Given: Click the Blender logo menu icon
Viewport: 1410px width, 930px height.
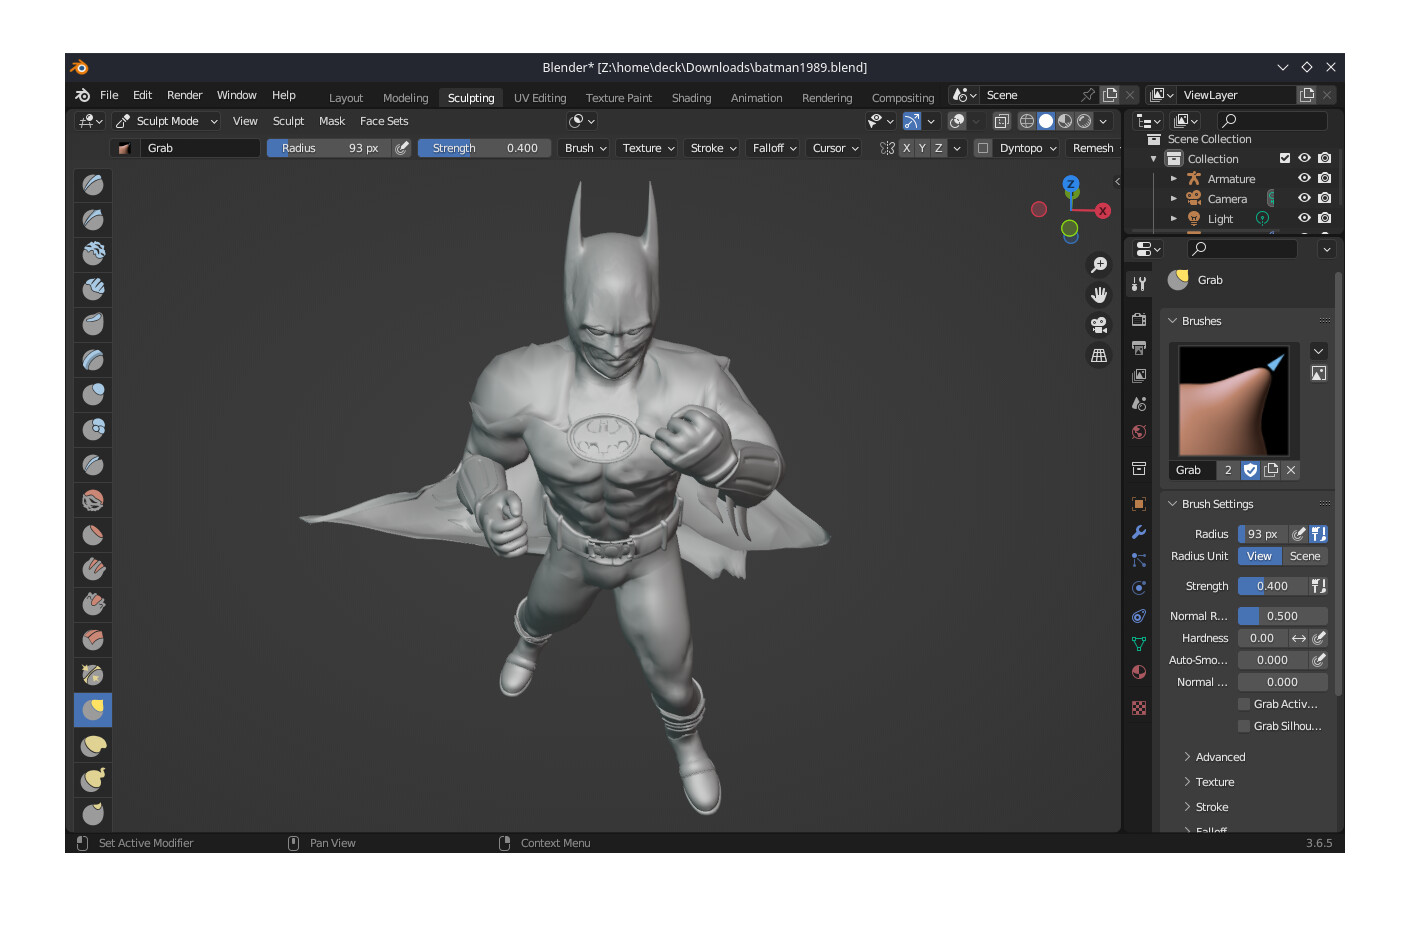Looking at the screenshot, I should [82, 95].
